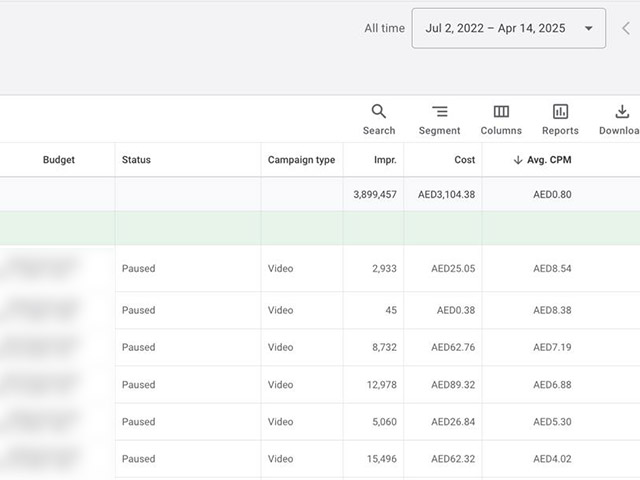Image resolution: width=640 pixels, height=480 pixels.
Task: Click Paused status in AED26.84 row
Action: (138, 422)
